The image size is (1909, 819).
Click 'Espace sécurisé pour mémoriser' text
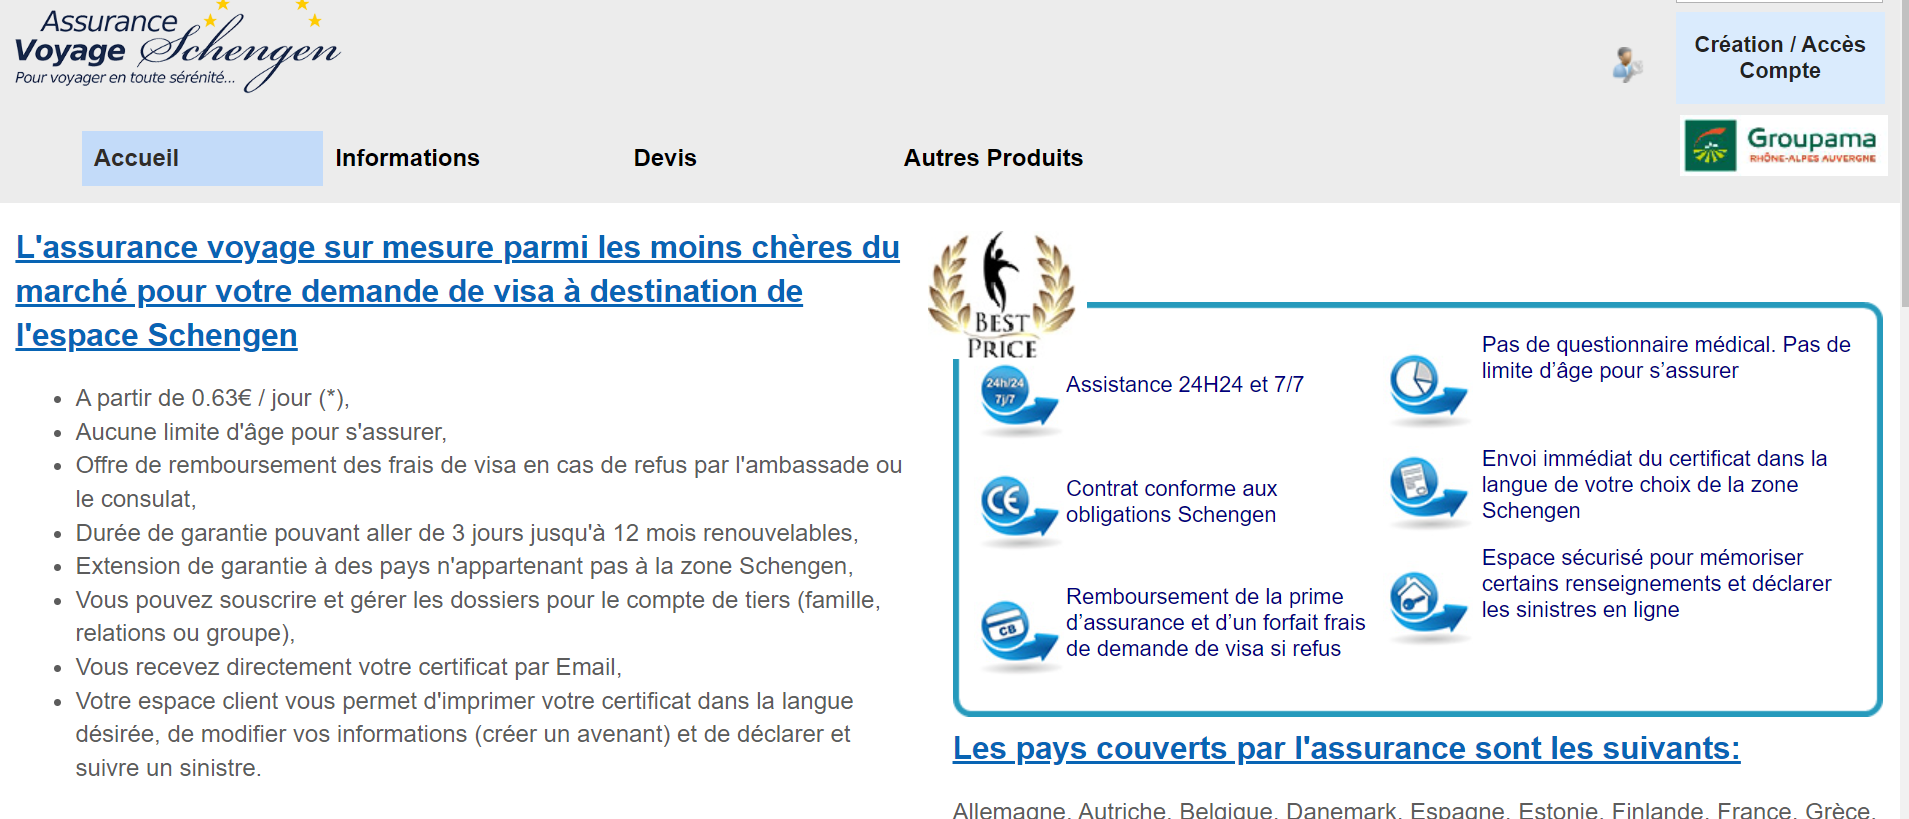click(1656, 584)
